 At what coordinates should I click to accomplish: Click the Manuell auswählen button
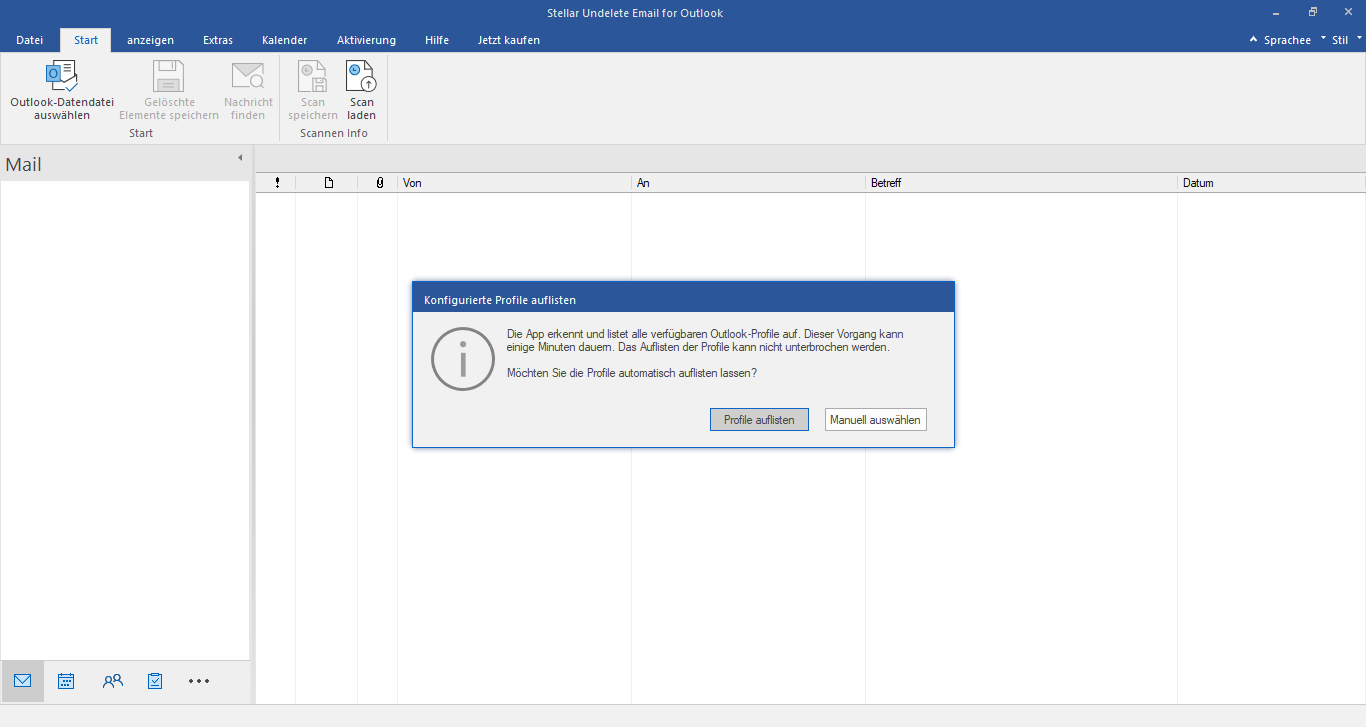tap(875, 420)
